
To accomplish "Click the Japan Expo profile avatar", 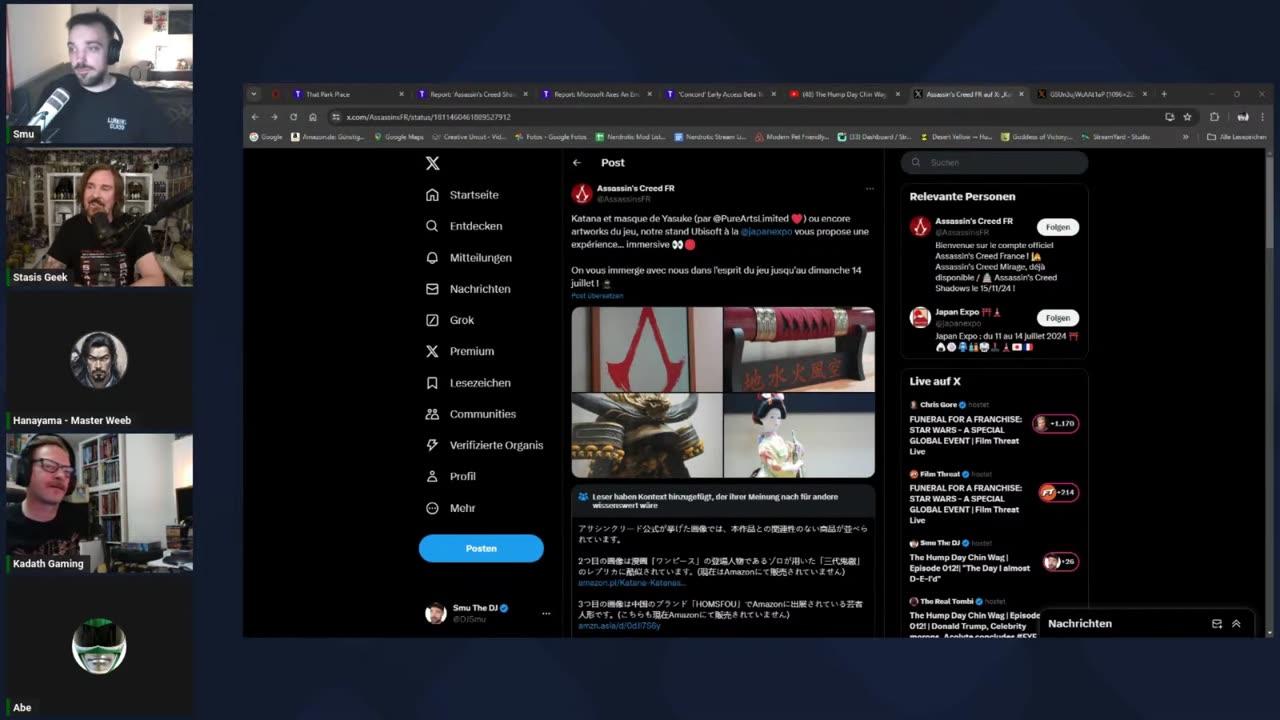I will (920, 318).
